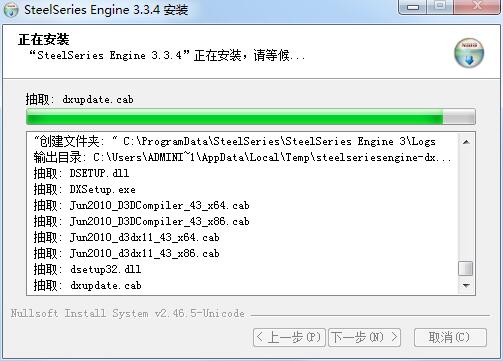Click the log scrollbar down arrow

466,285
